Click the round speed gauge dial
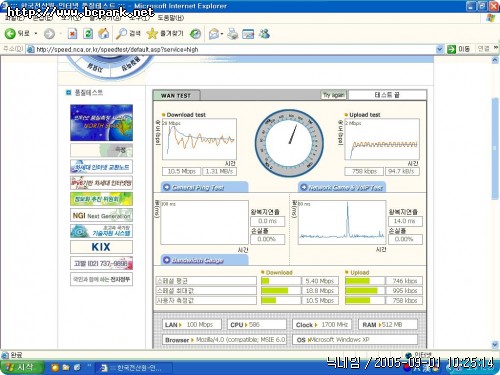Viewport: 500px width, 375px height. click(289, 143)
